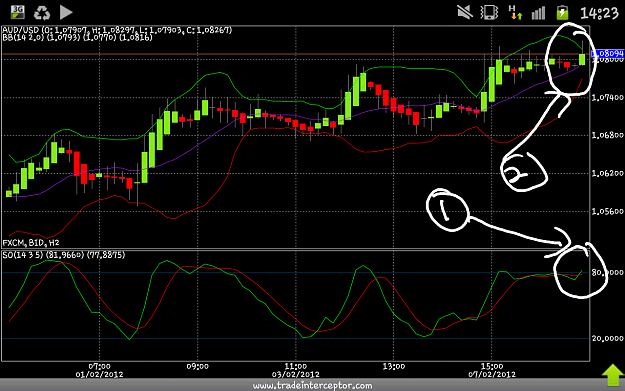
Task: Tap the vibrate phone status icon
Action: pyautogui.click(x=489, y=12)
